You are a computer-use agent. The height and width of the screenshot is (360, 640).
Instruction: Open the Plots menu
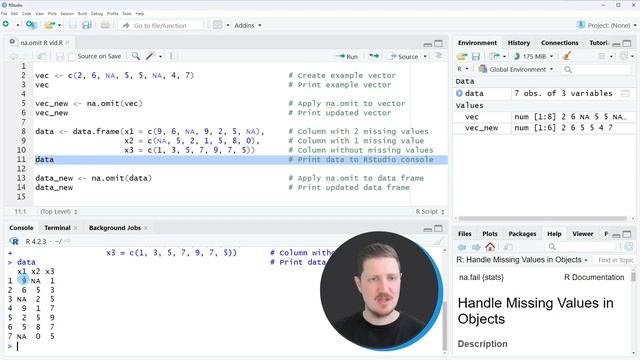click(x=52, y=13)
